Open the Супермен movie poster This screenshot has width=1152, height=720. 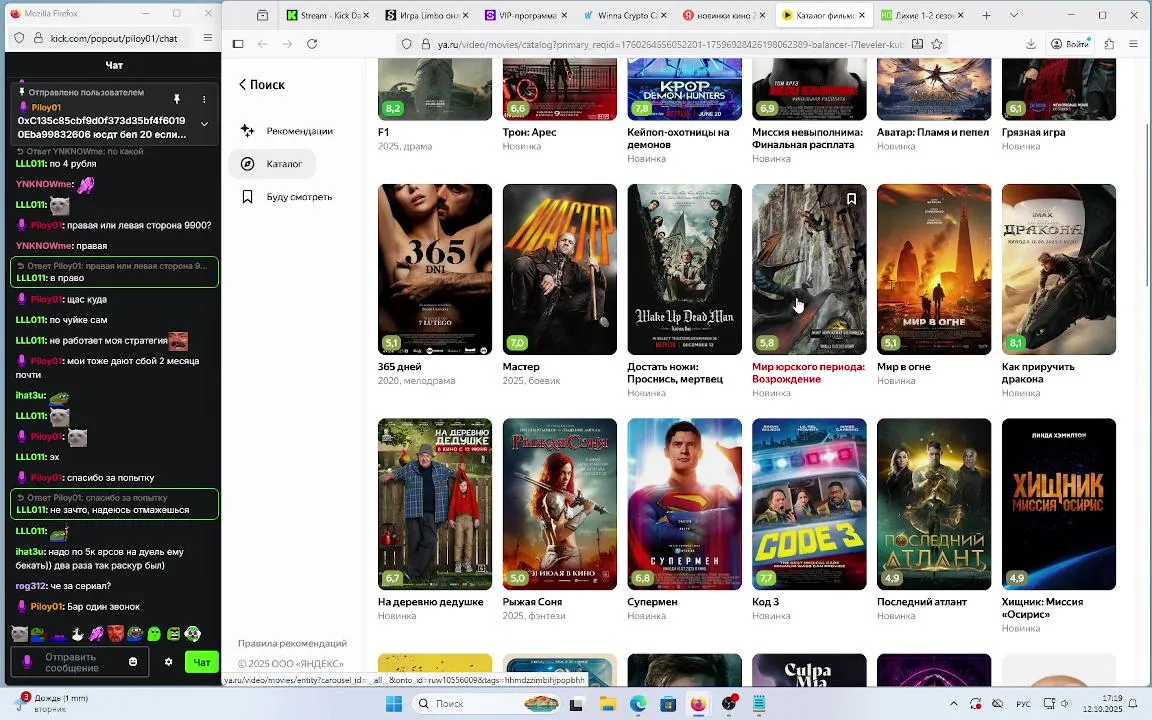(685, 504)
